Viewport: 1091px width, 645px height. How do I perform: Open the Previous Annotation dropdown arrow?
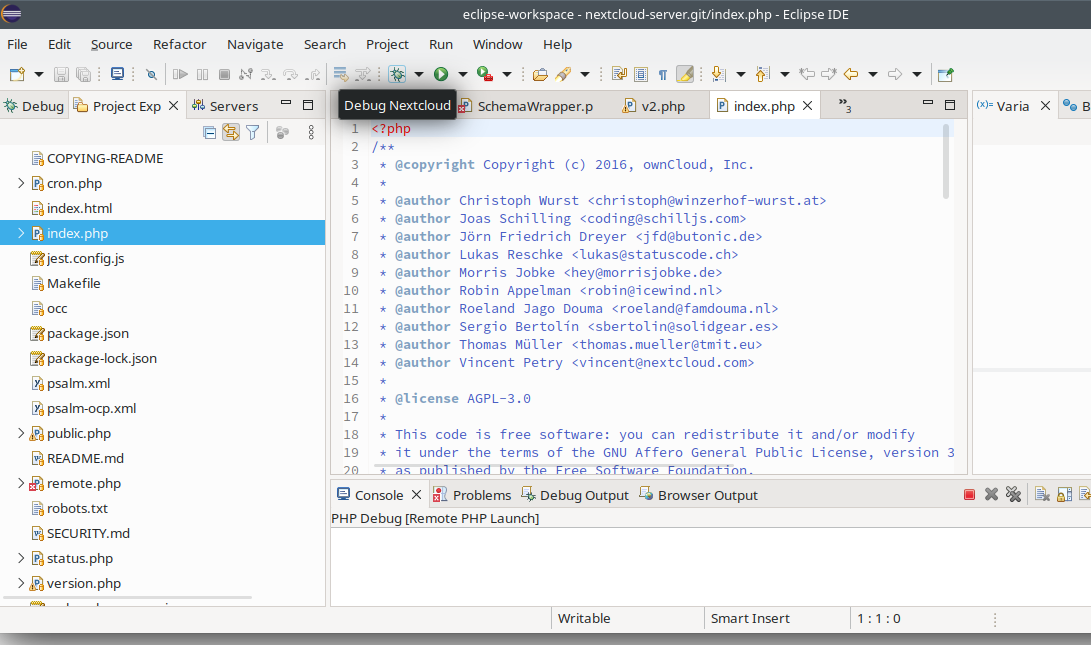(x=784, y=74)
